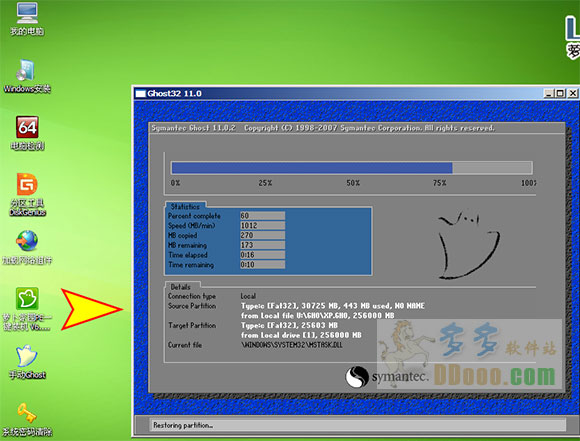Click the 50% progress scale label
This screenshot has height=441, width=580.
point(353,183)
